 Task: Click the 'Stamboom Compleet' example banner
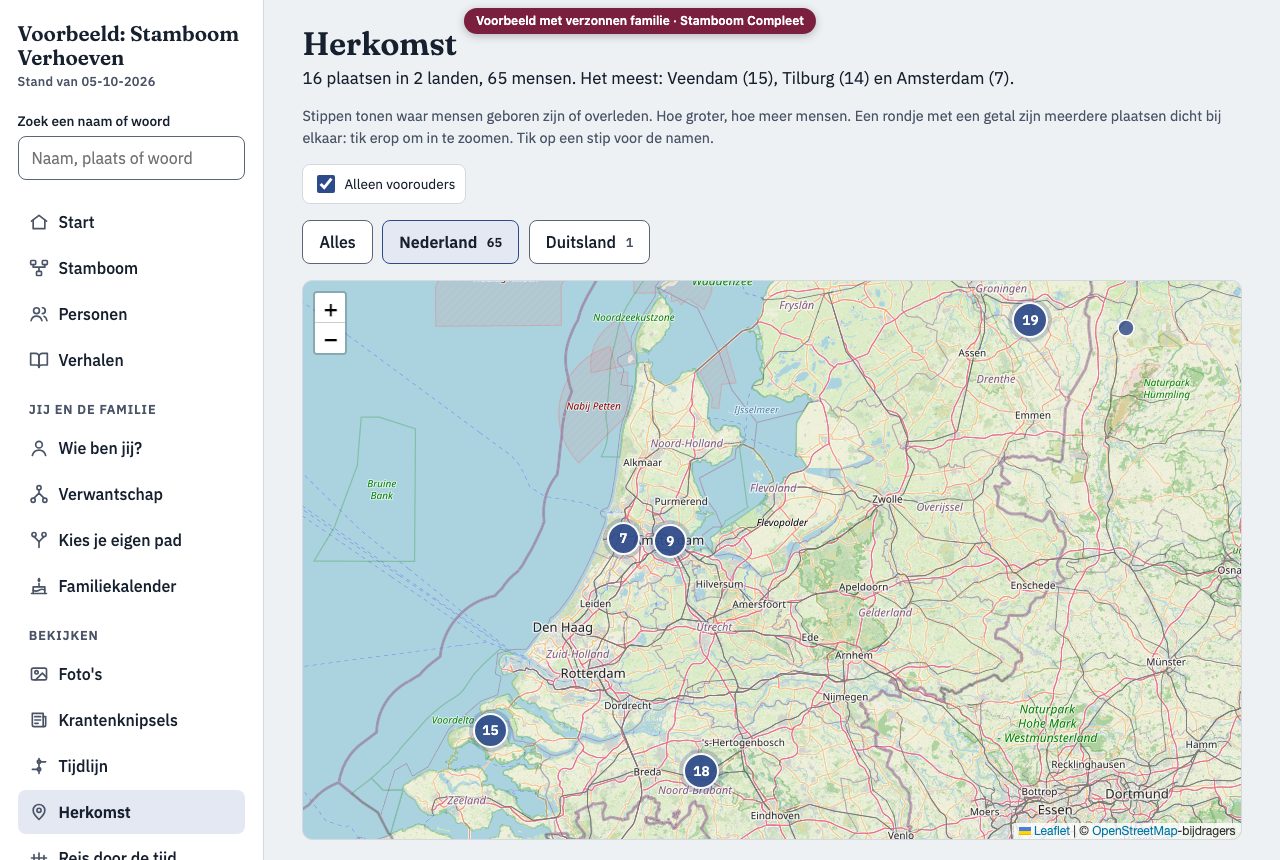pos(640,21)
